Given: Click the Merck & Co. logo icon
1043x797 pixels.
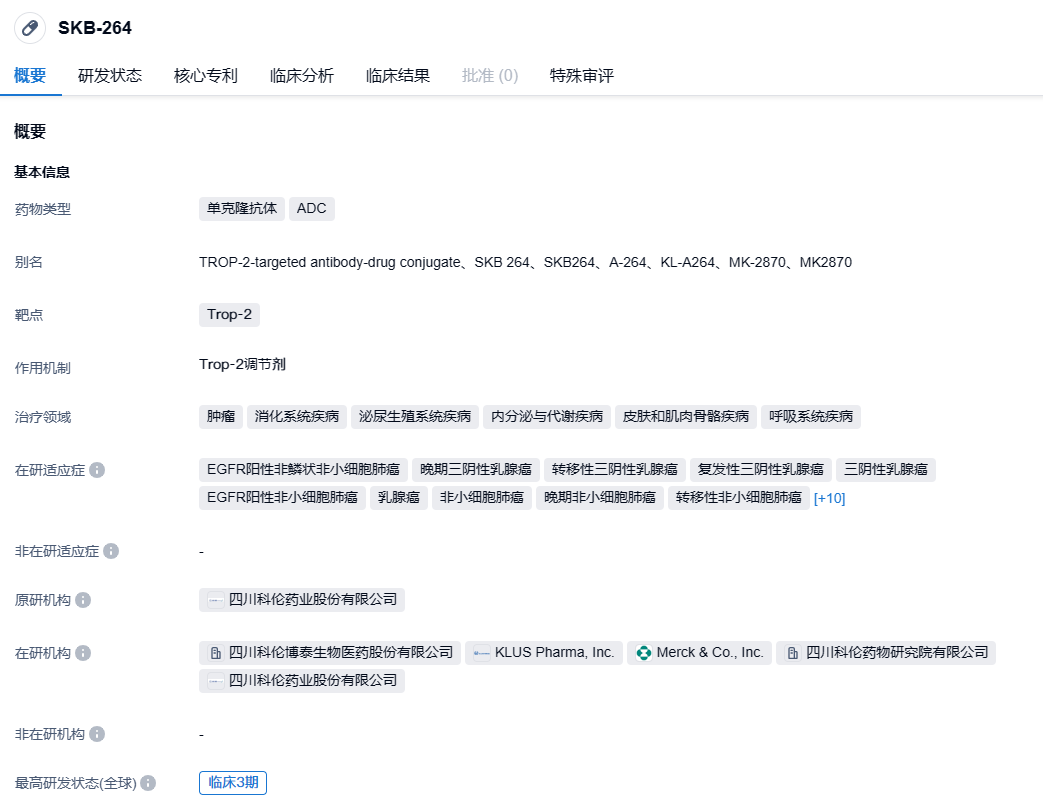Looking at the screenshot, I should 644,653.
